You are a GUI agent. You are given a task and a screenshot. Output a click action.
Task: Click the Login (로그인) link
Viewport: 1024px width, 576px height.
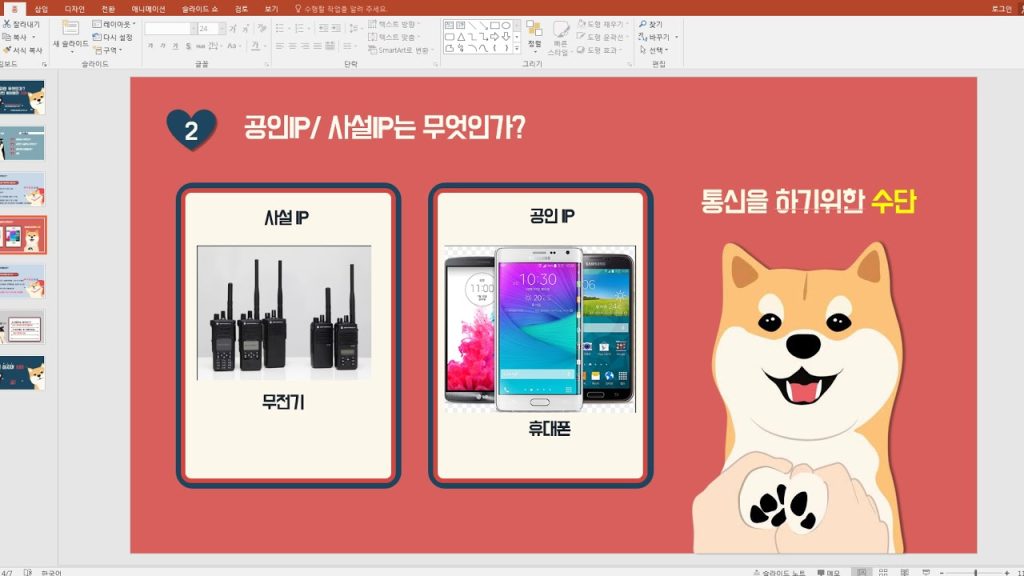click(x=1000, y=8)
